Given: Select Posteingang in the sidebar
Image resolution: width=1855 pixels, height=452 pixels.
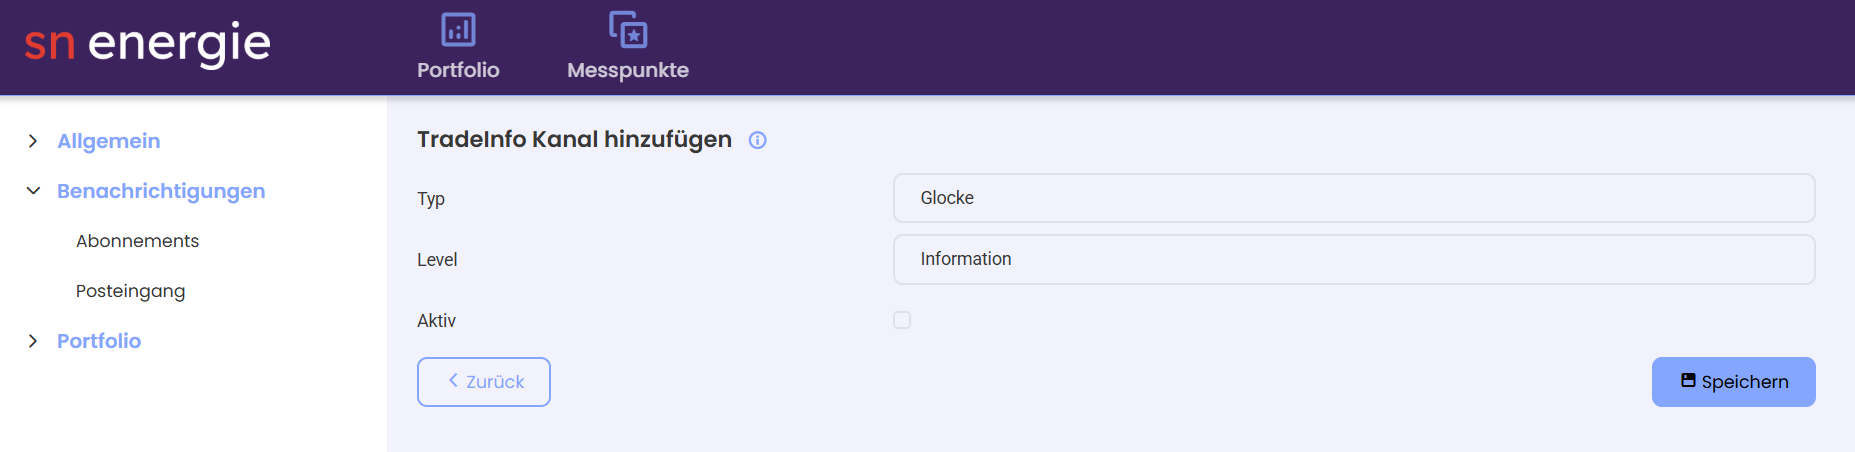Looking at the screenshot, I should [x=131, y=291].
